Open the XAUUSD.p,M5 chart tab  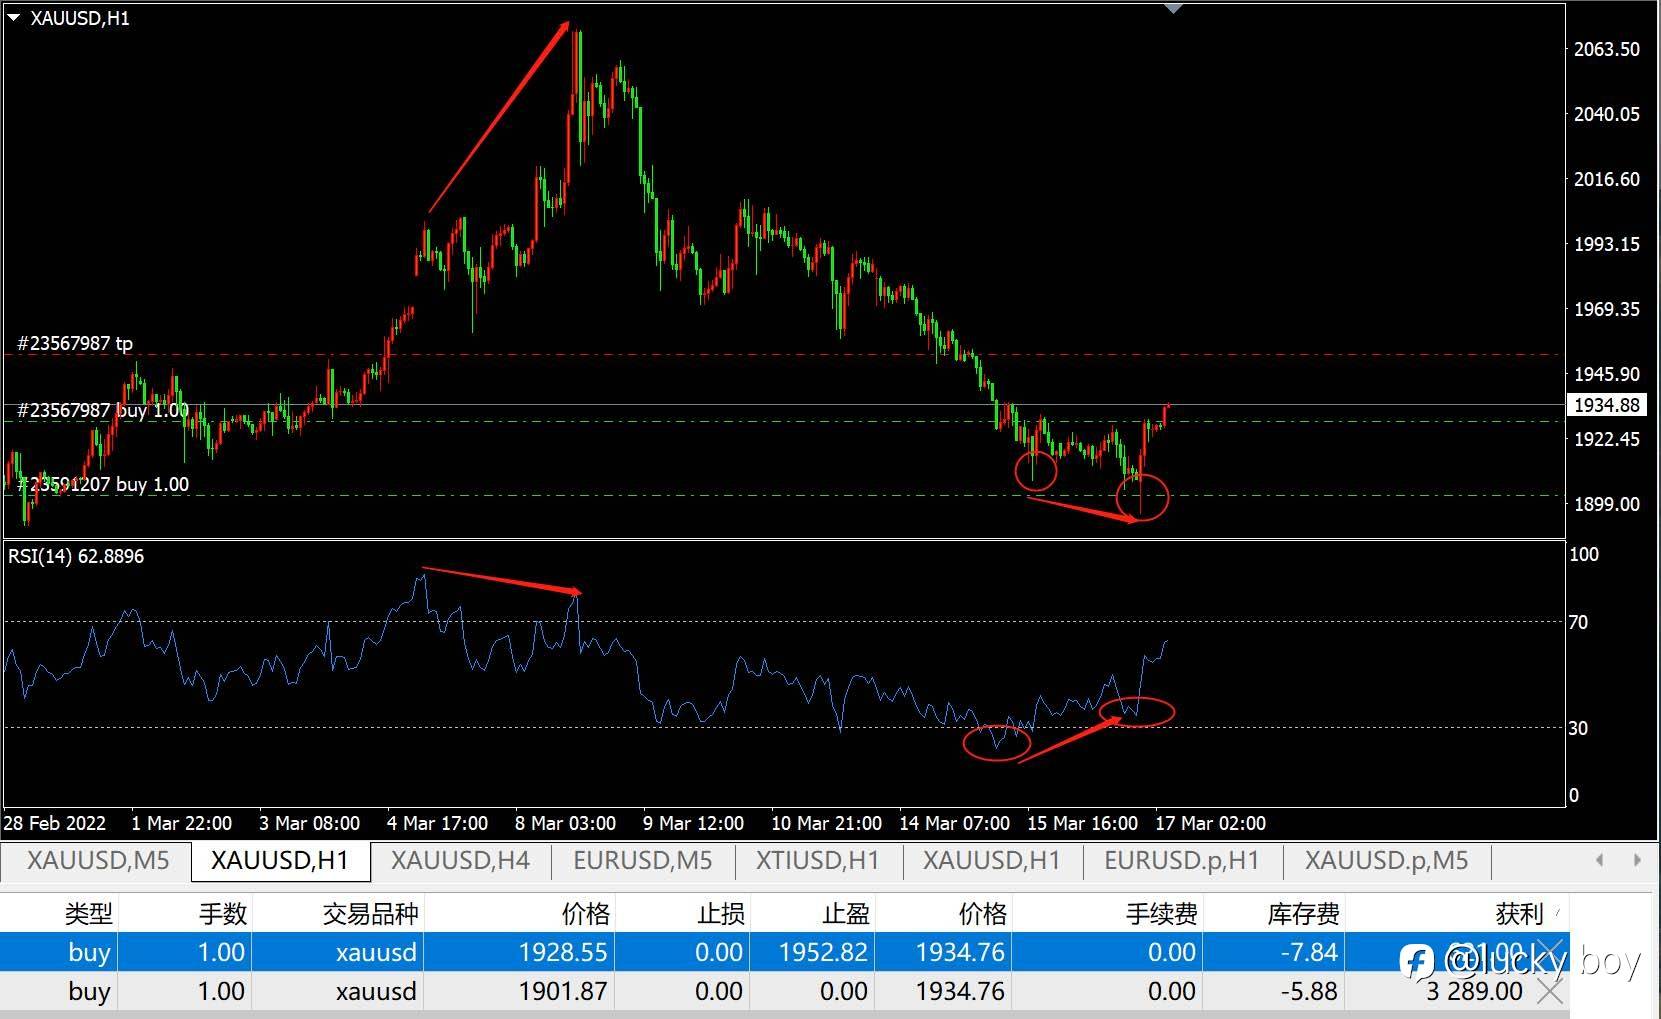[x=1387, y=860]
